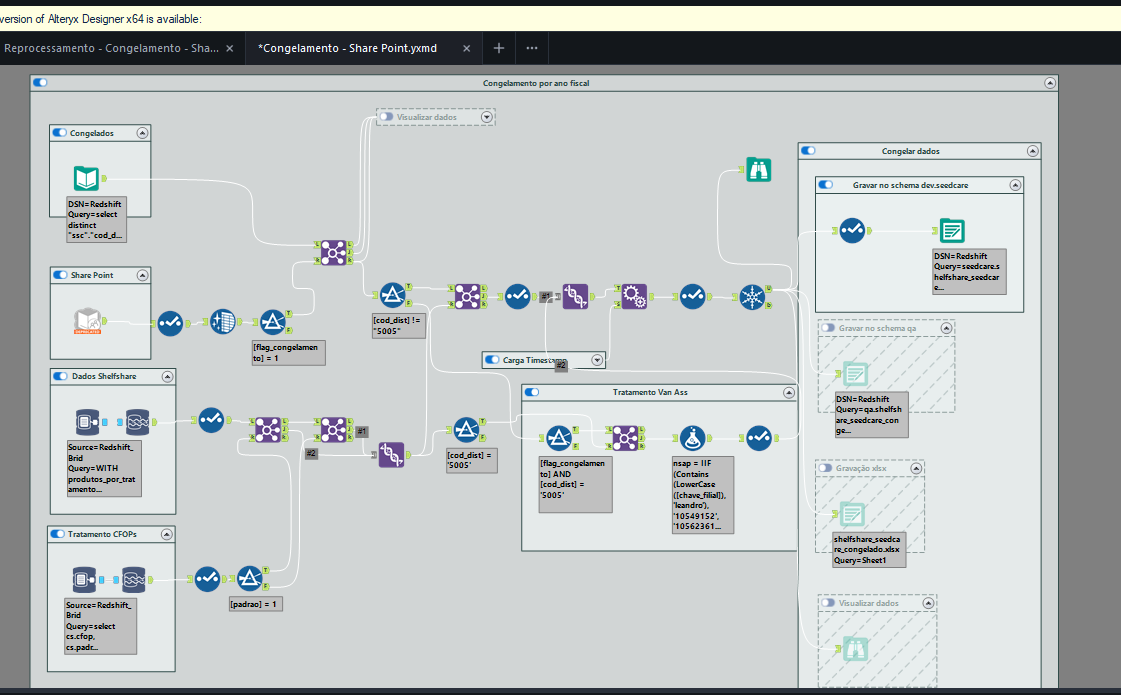Select the Join tool connected to Congelados input
The width and height of the screenshot is (1121, 695).
(x=333, y=252)
